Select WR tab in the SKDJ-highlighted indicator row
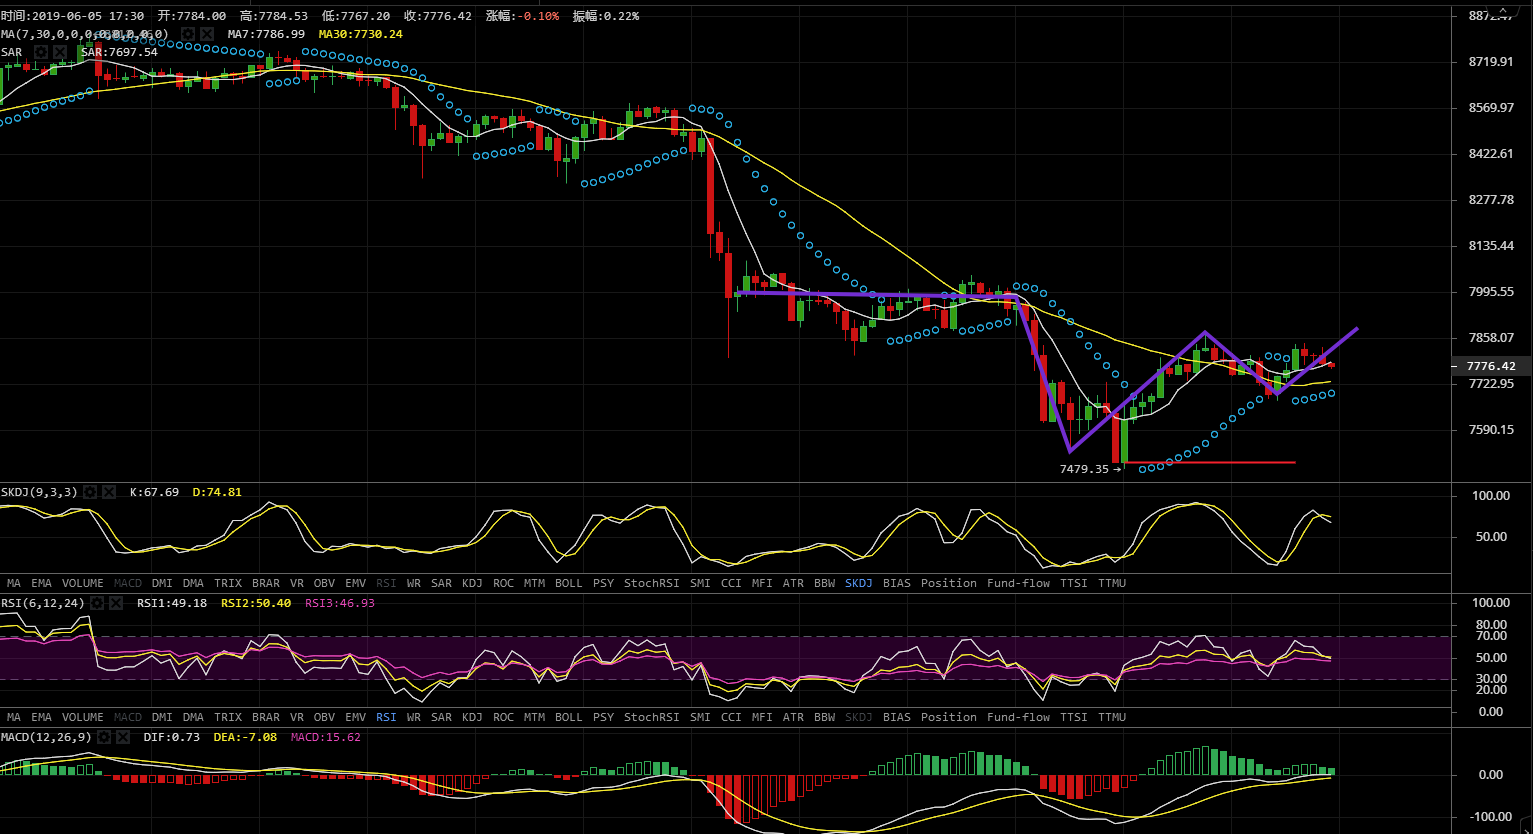Viewport: 1533px width, 834px height. tap(414, 583)
